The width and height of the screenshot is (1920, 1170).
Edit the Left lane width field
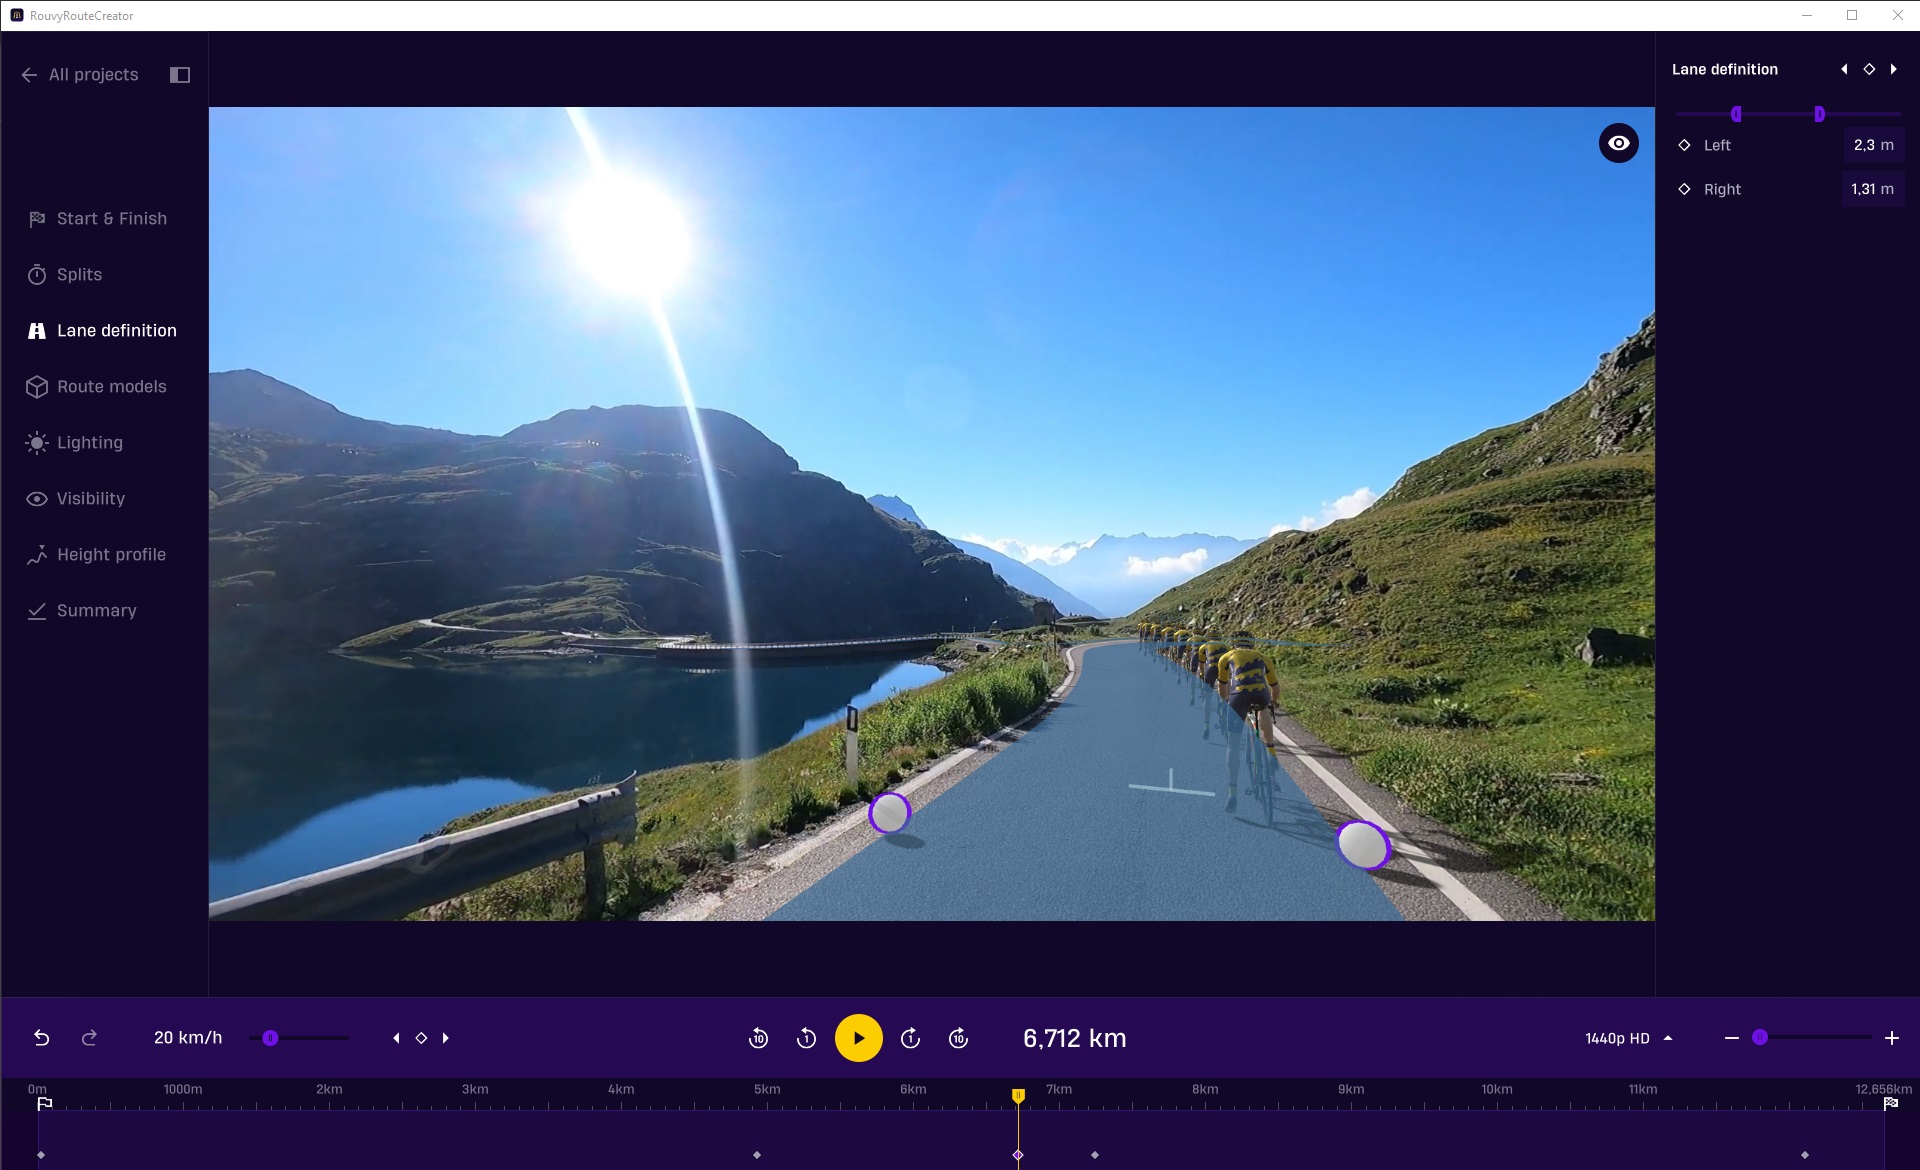tap(1872, 145)
